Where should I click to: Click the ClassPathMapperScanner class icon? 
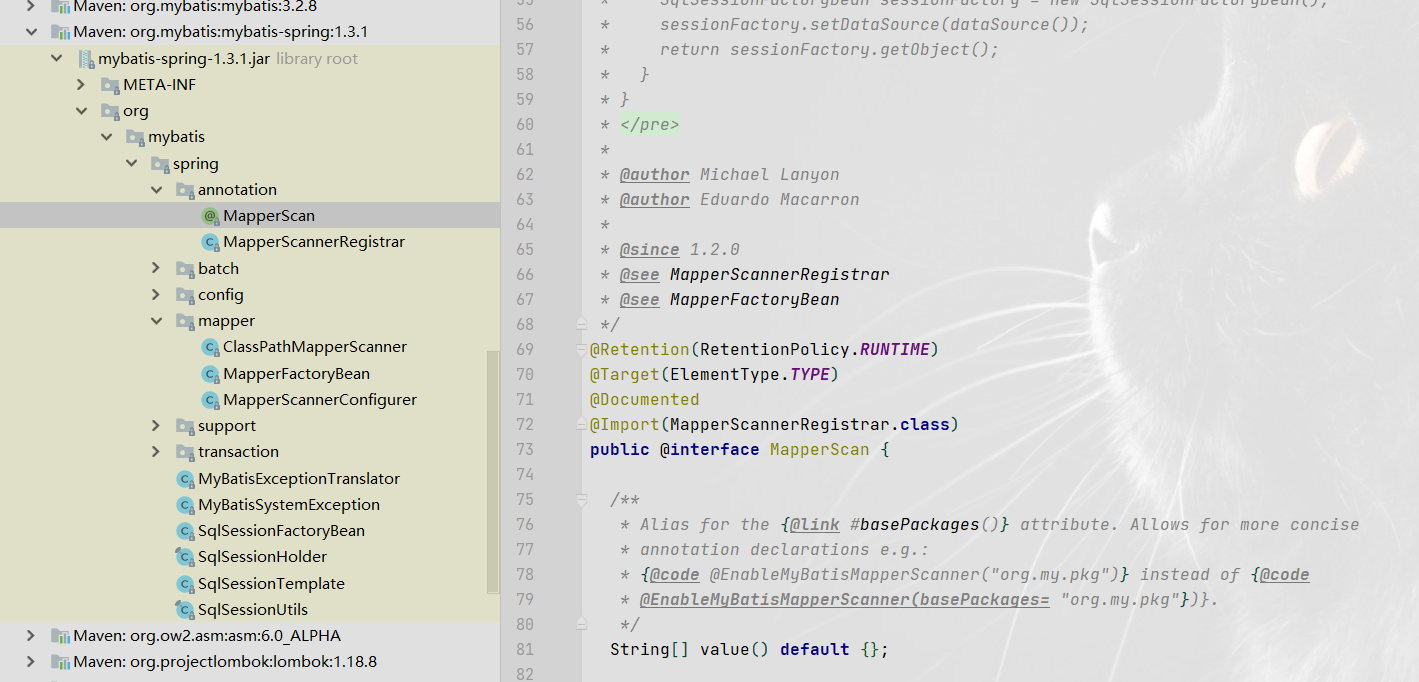point(210,347)
